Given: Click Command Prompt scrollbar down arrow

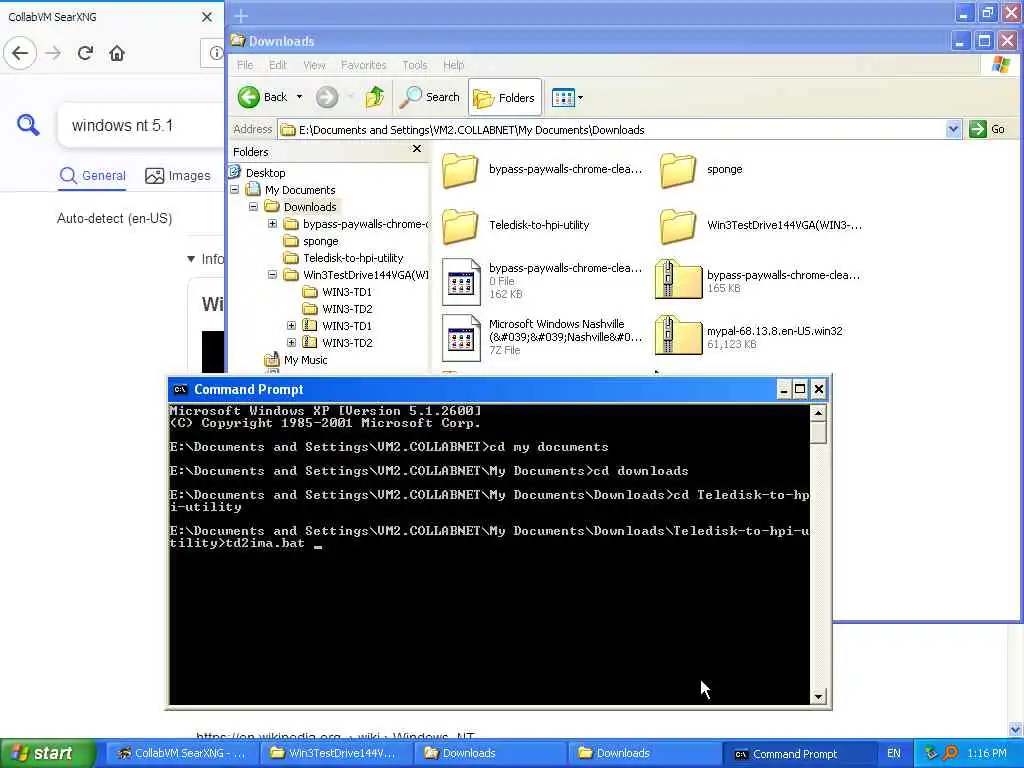Looking at the screenshot, I should coord(818,697).
